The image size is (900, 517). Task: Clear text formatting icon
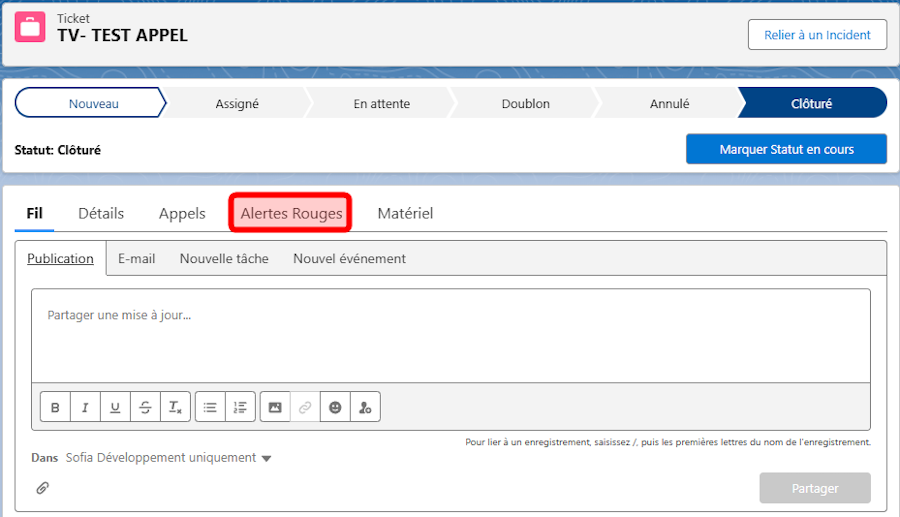[175, 407]
